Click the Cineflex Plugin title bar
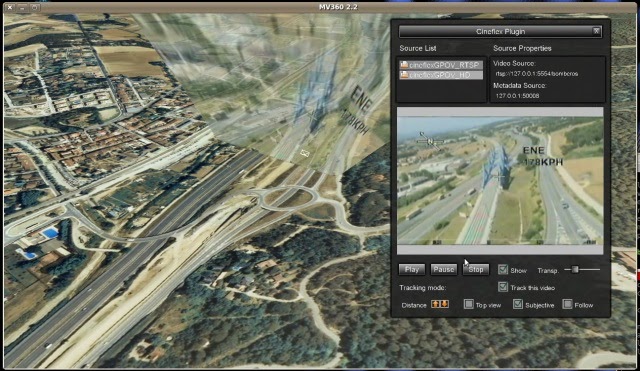 [x=500, y=31]
